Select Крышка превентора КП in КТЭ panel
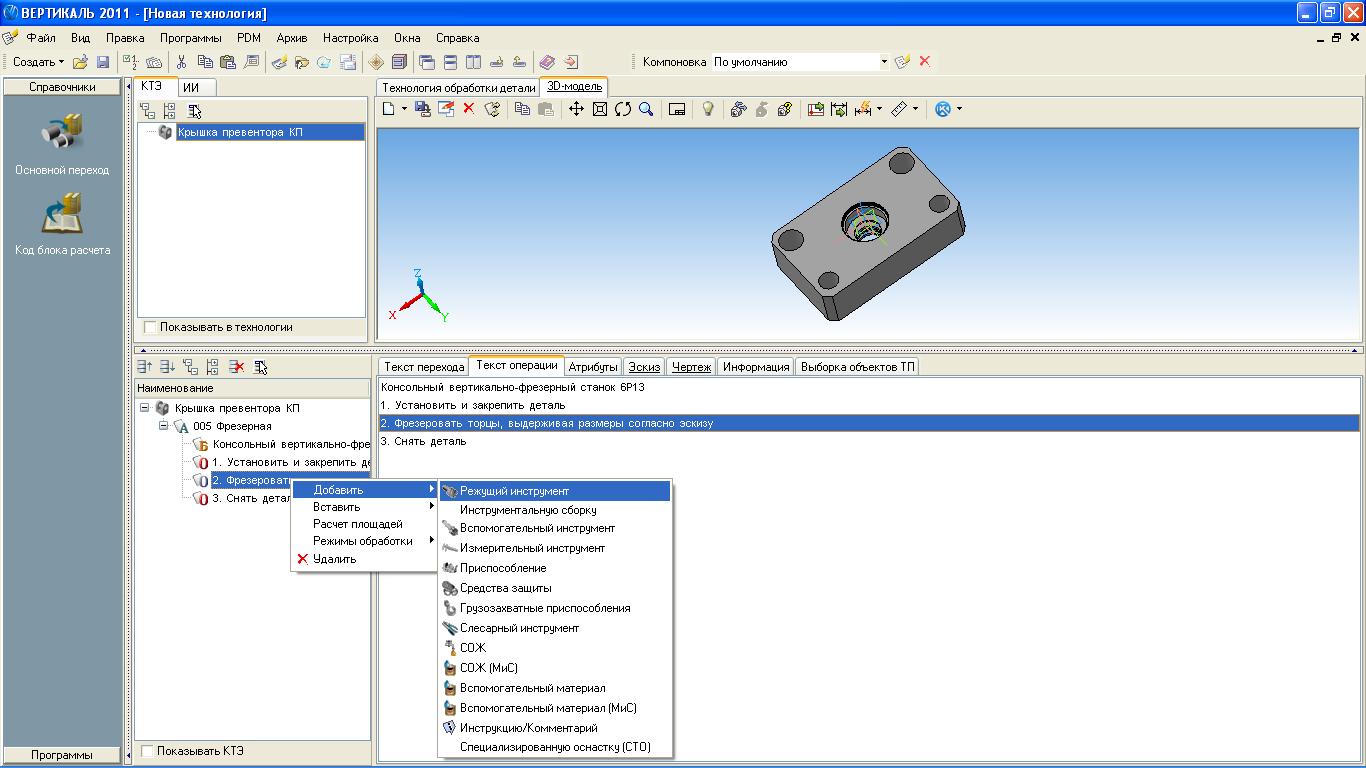 tap(270, 132)
